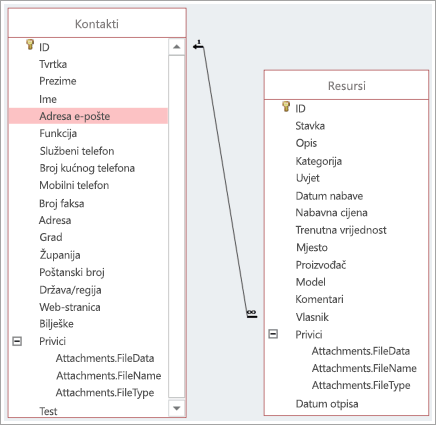Image resolution: width=436 pixels, height=425 pixels.
Task: Select the Tvrtka field in Kontakti
Action: coord(88,64)
